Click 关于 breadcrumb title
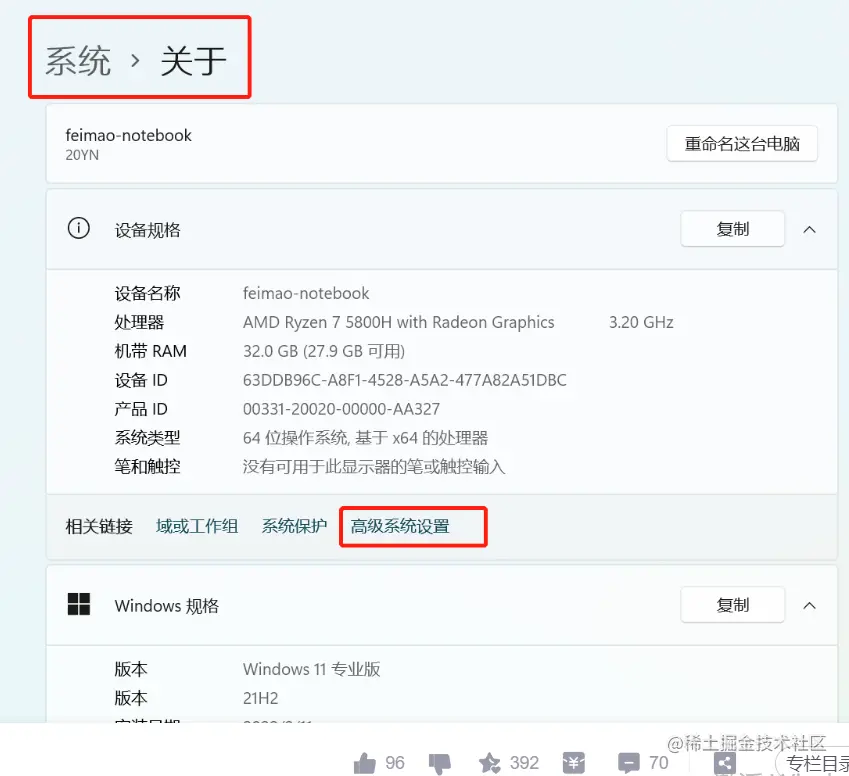 pyautogui.click(x=193, y=61)
